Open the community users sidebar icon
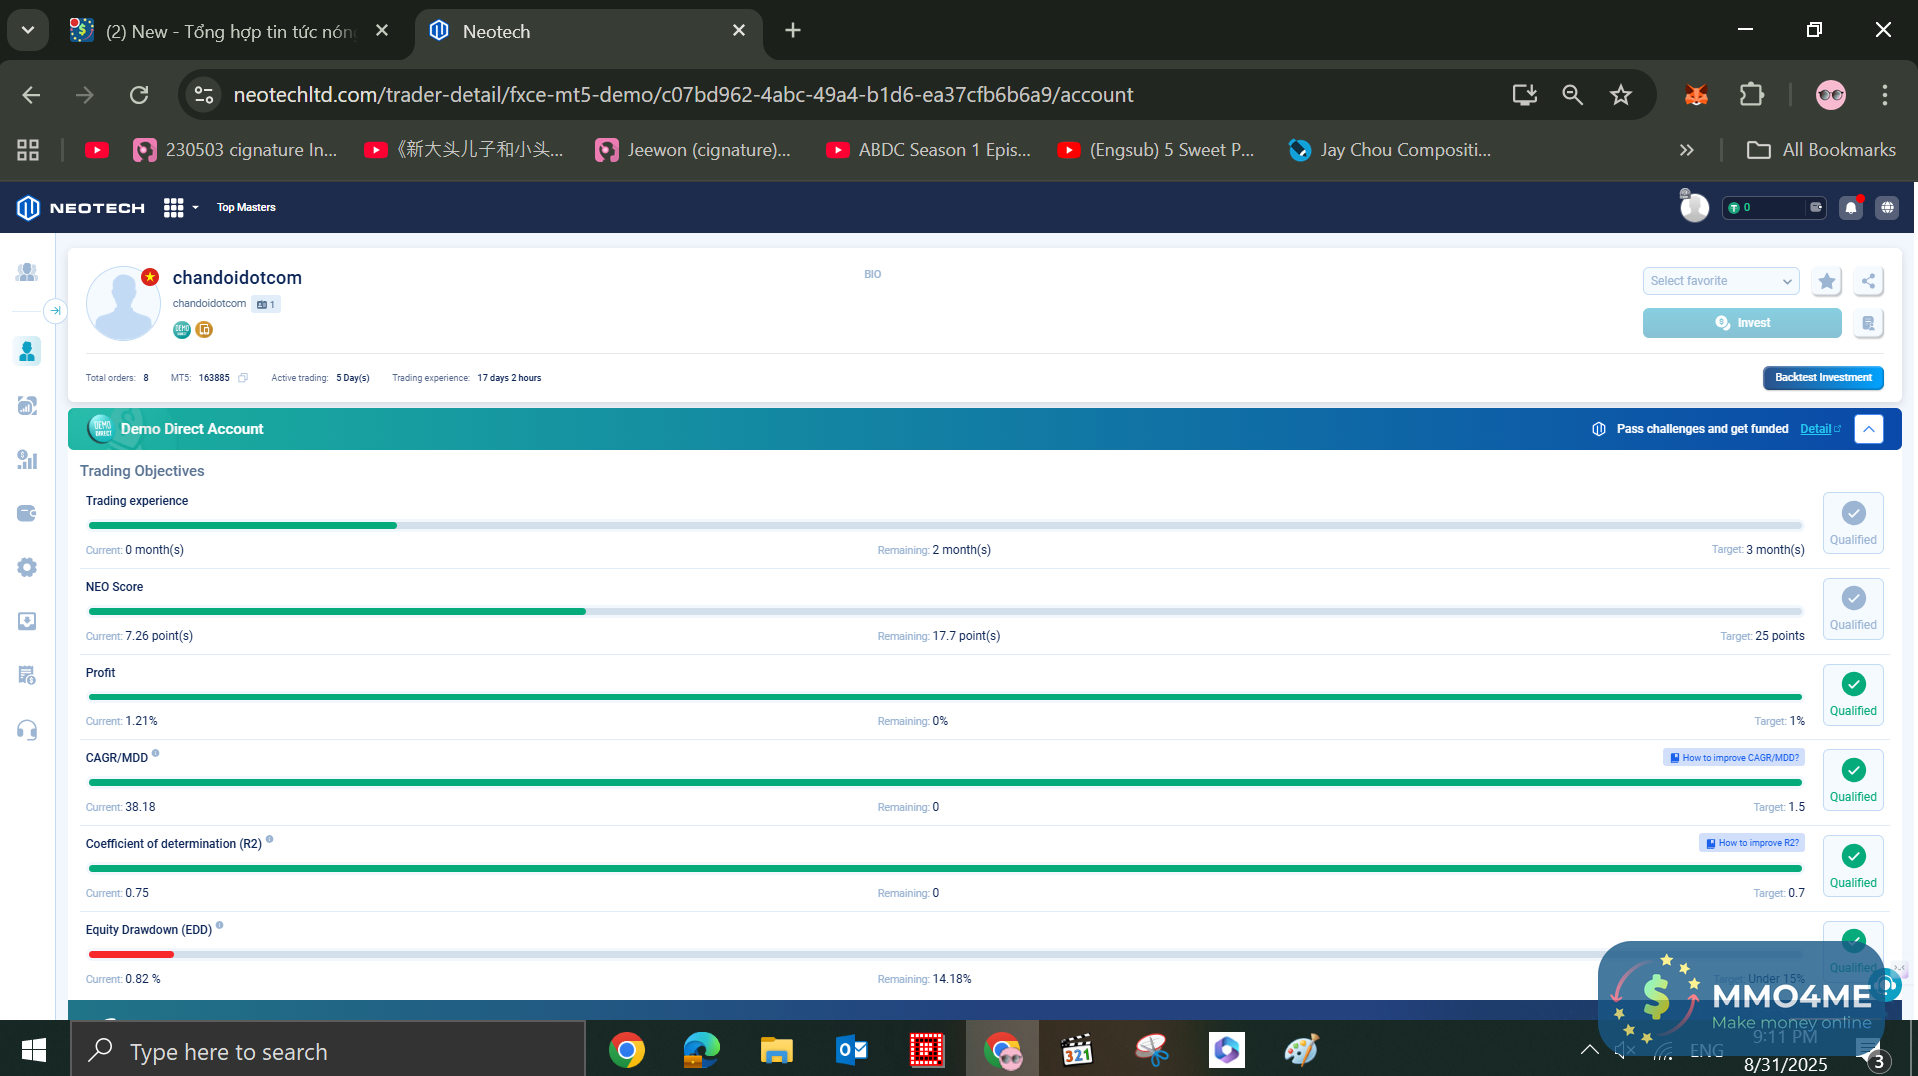 tap(27, 272)
